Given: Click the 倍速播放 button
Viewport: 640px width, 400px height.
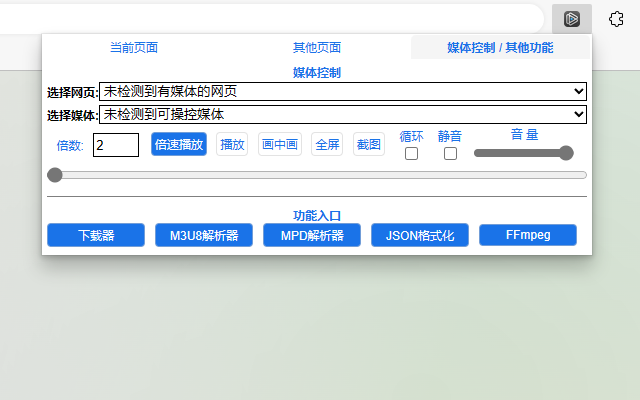Looking at the screenshot, I should pos(179,144).
